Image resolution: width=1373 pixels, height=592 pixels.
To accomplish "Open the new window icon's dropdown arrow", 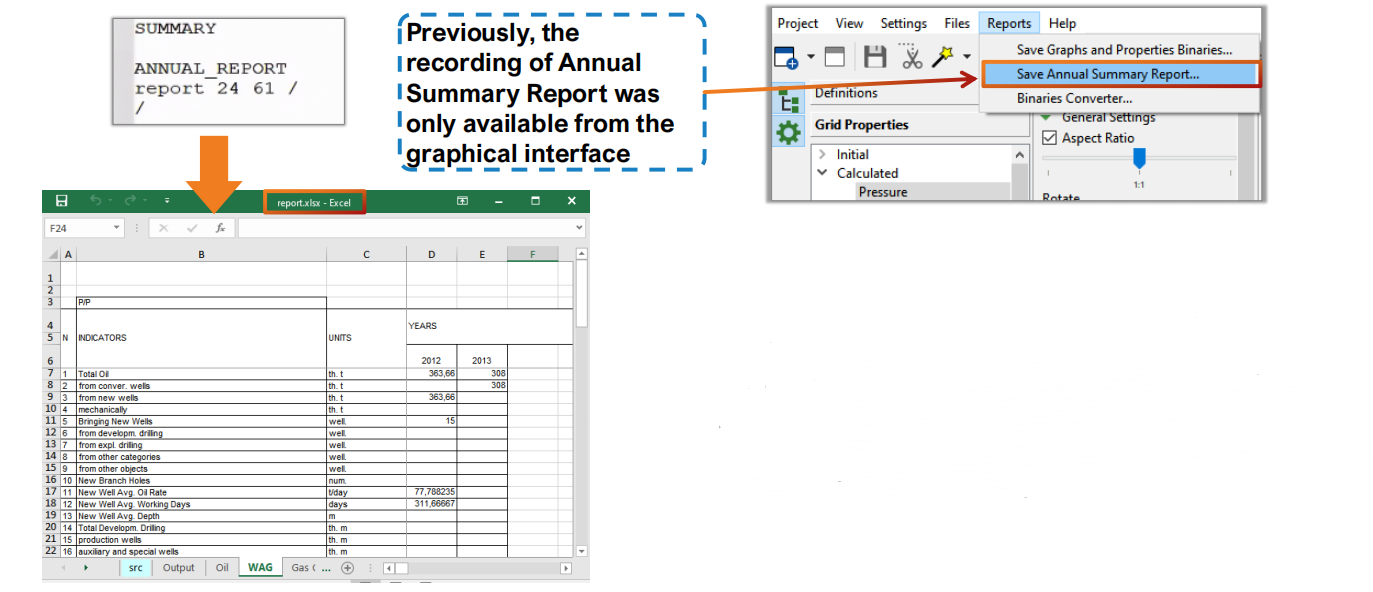I will point(811,57).
